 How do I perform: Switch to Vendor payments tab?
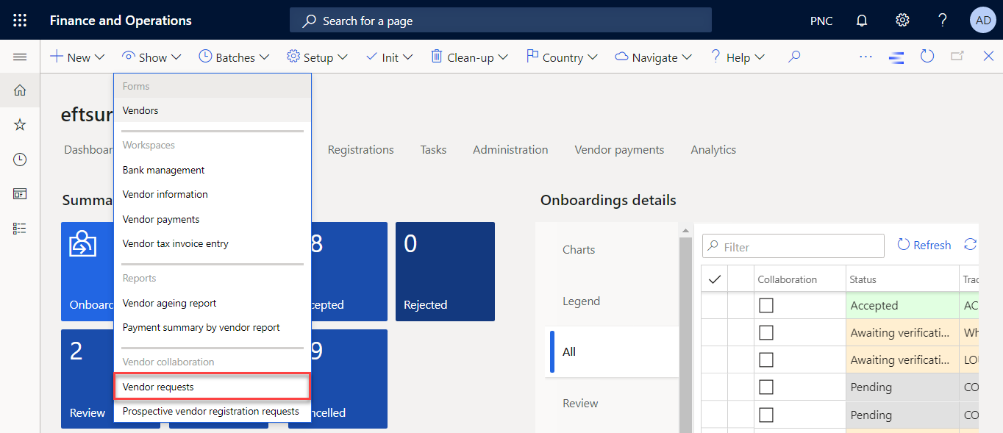(x=619, y=150)
